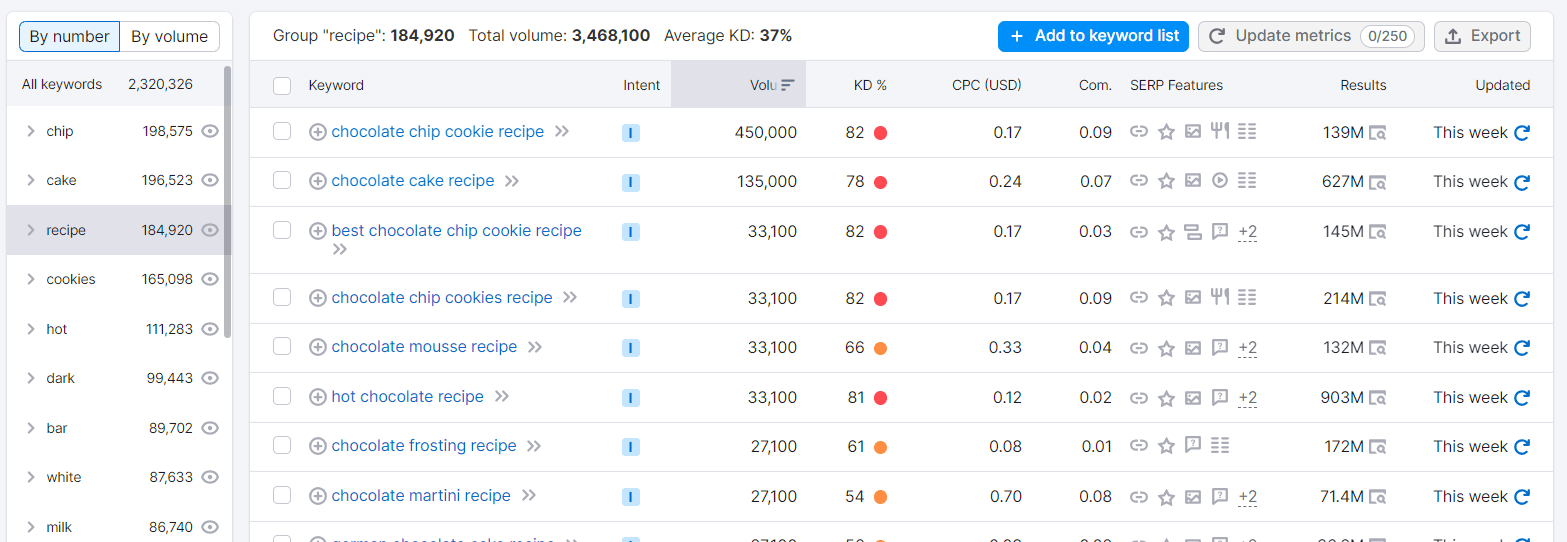This screenshot has width=1567, height=542.
Task: Select the milk keyword group
Action: pyautogui.click(x=115, y=526)
